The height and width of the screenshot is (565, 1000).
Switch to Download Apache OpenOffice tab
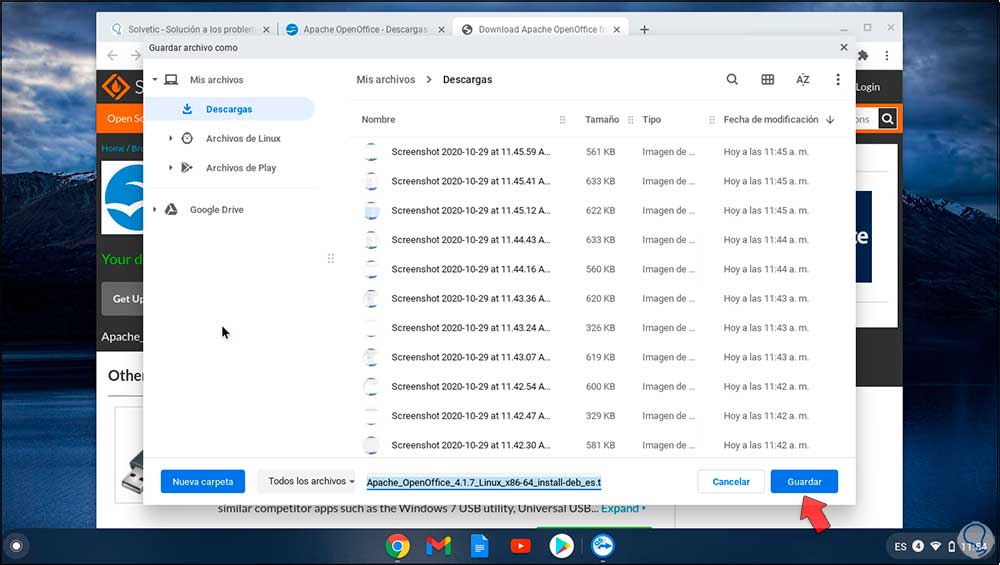click(540, 29)
